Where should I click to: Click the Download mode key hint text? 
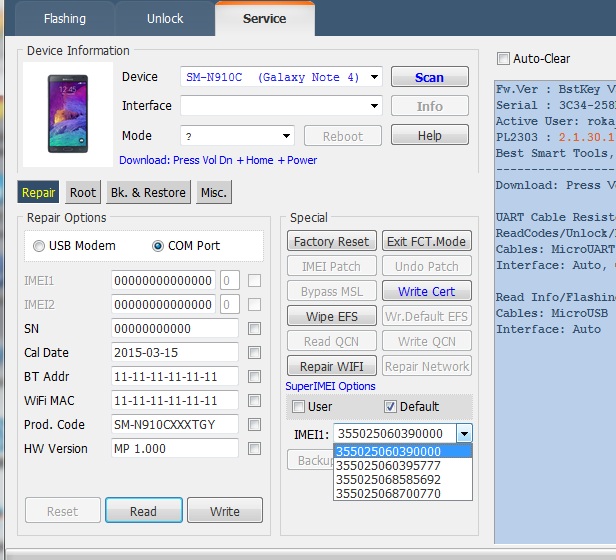[218, 160]
